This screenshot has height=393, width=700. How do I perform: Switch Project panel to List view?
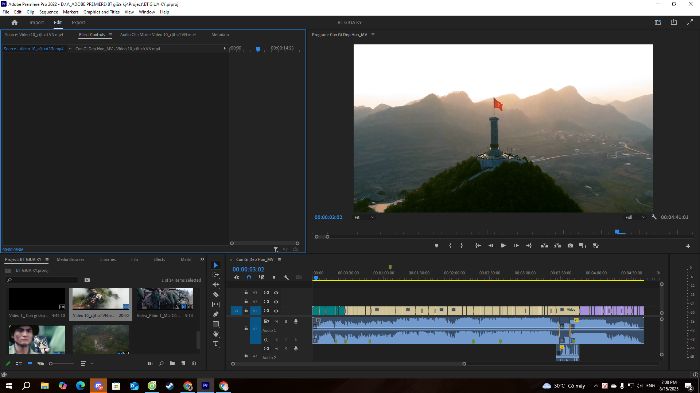click(19, 364)
